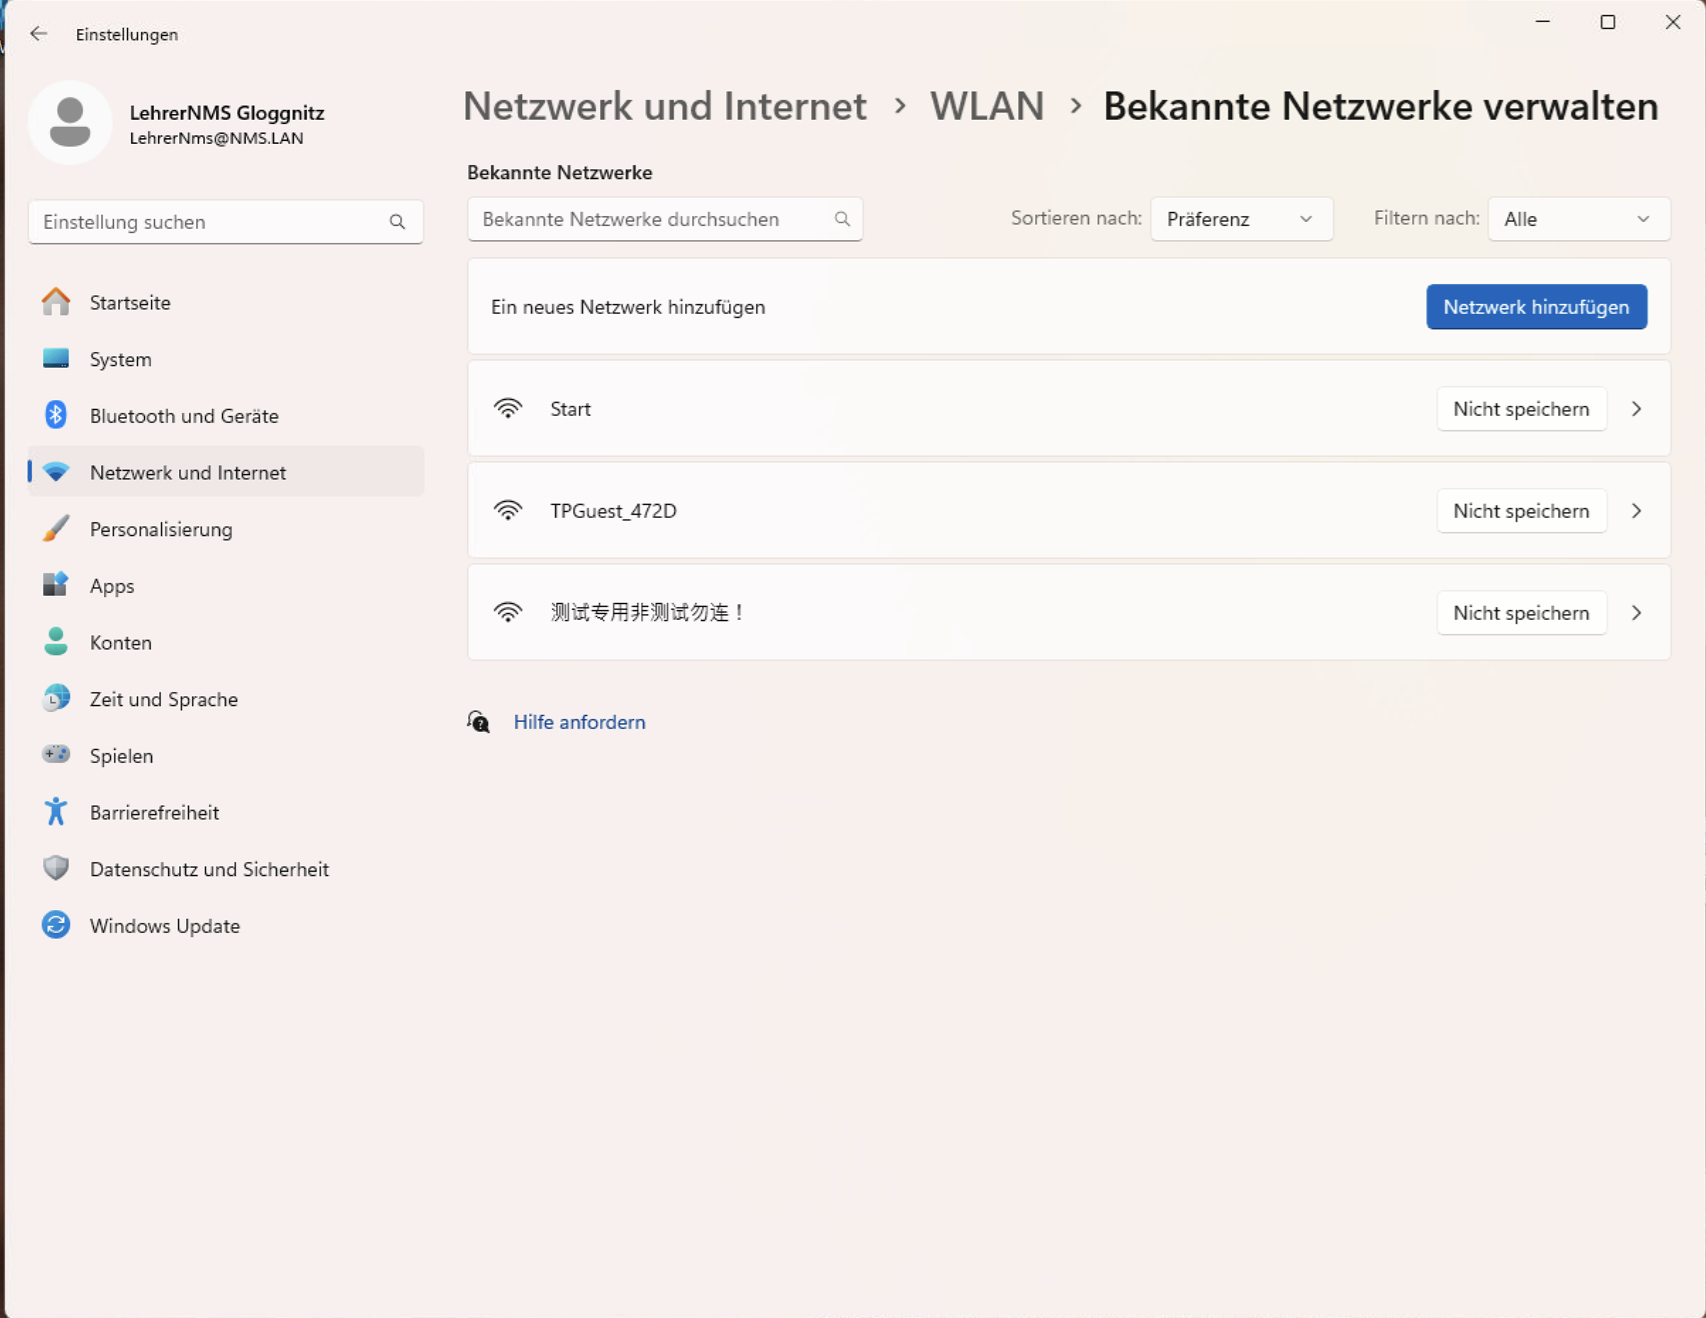The width and height of the screenshot is (1706, 1318).
Task: Forget the Start network via Nicht speichern
Action: click(1520, 409)
